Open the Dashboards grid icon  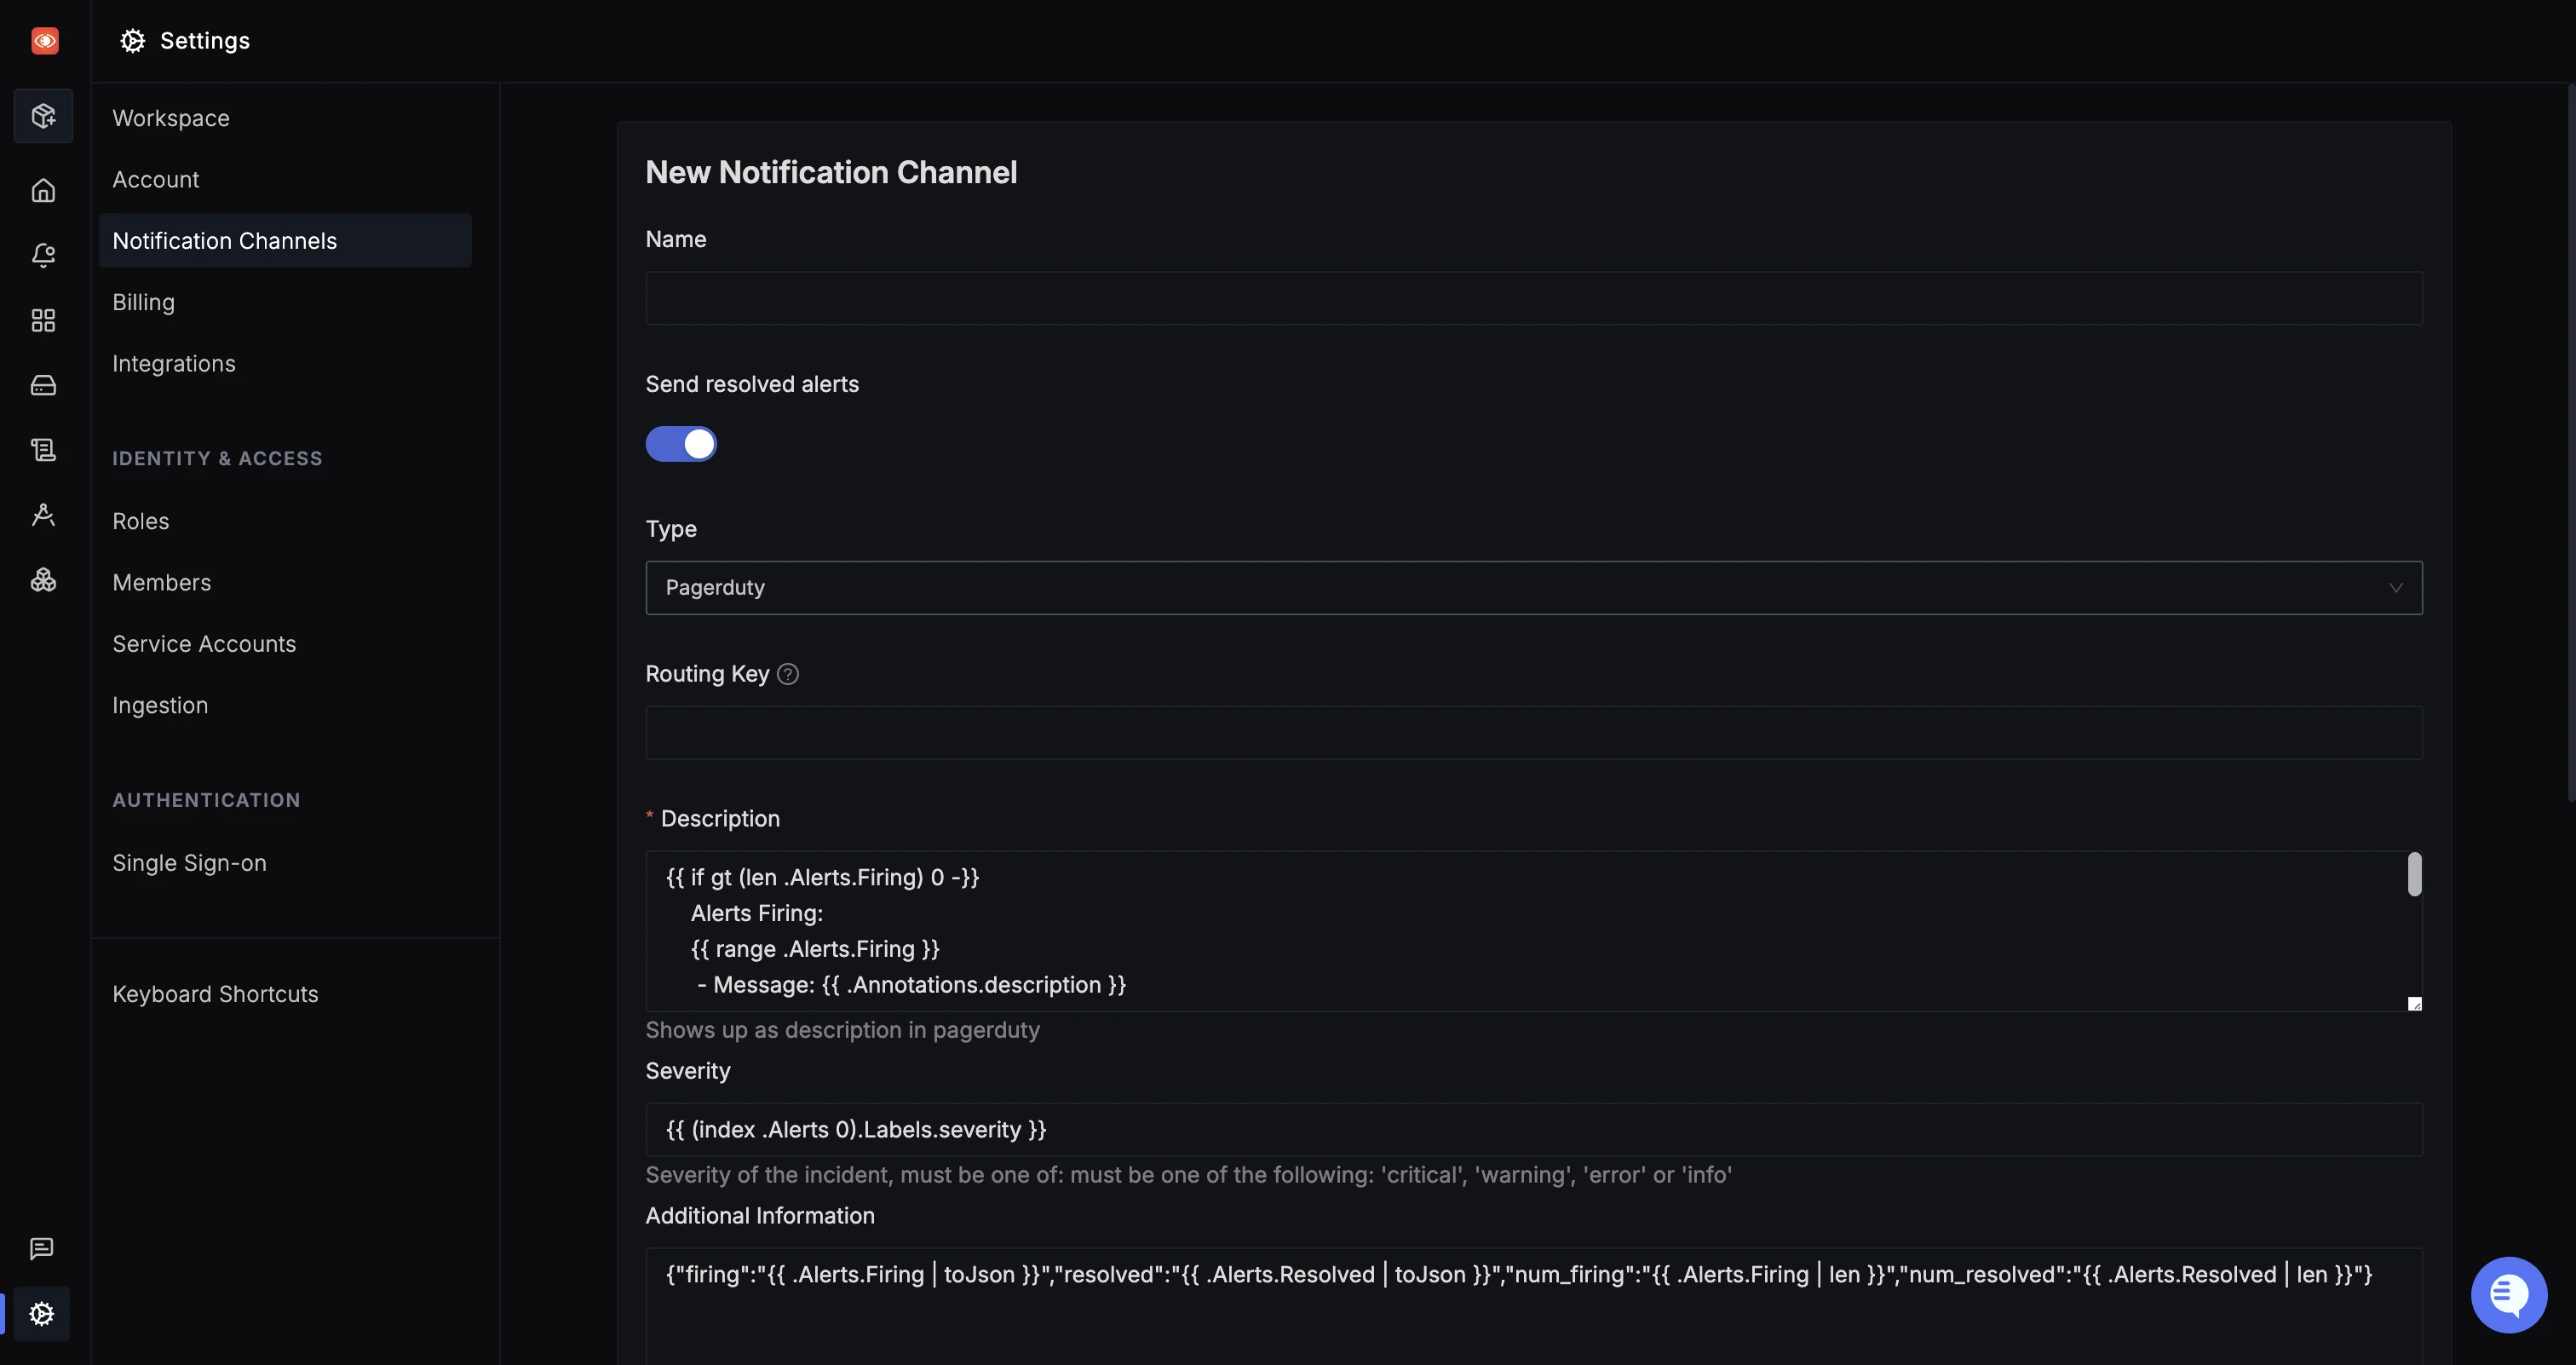(x=43, y=320)
